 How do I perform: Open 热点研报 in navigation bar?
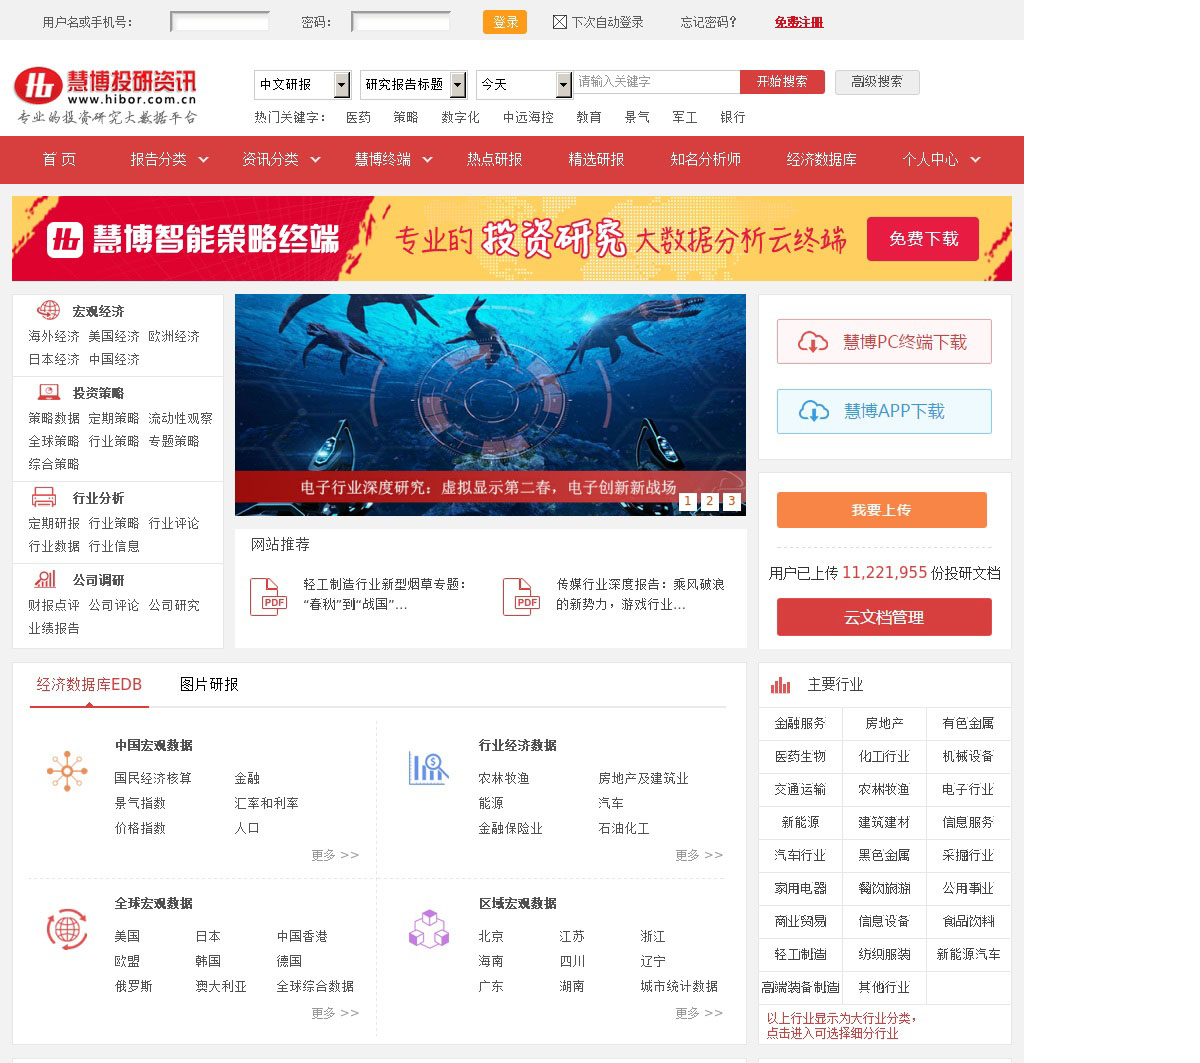click(x=494, y=159)
